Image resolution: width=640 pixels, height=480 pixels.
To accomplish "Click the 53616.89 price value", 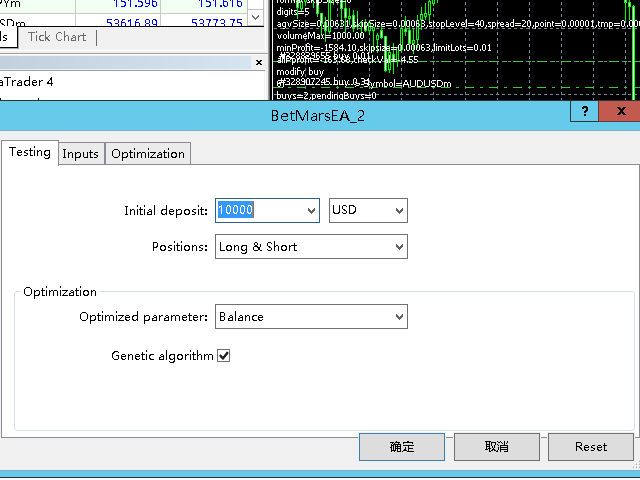I will point(131,22).
